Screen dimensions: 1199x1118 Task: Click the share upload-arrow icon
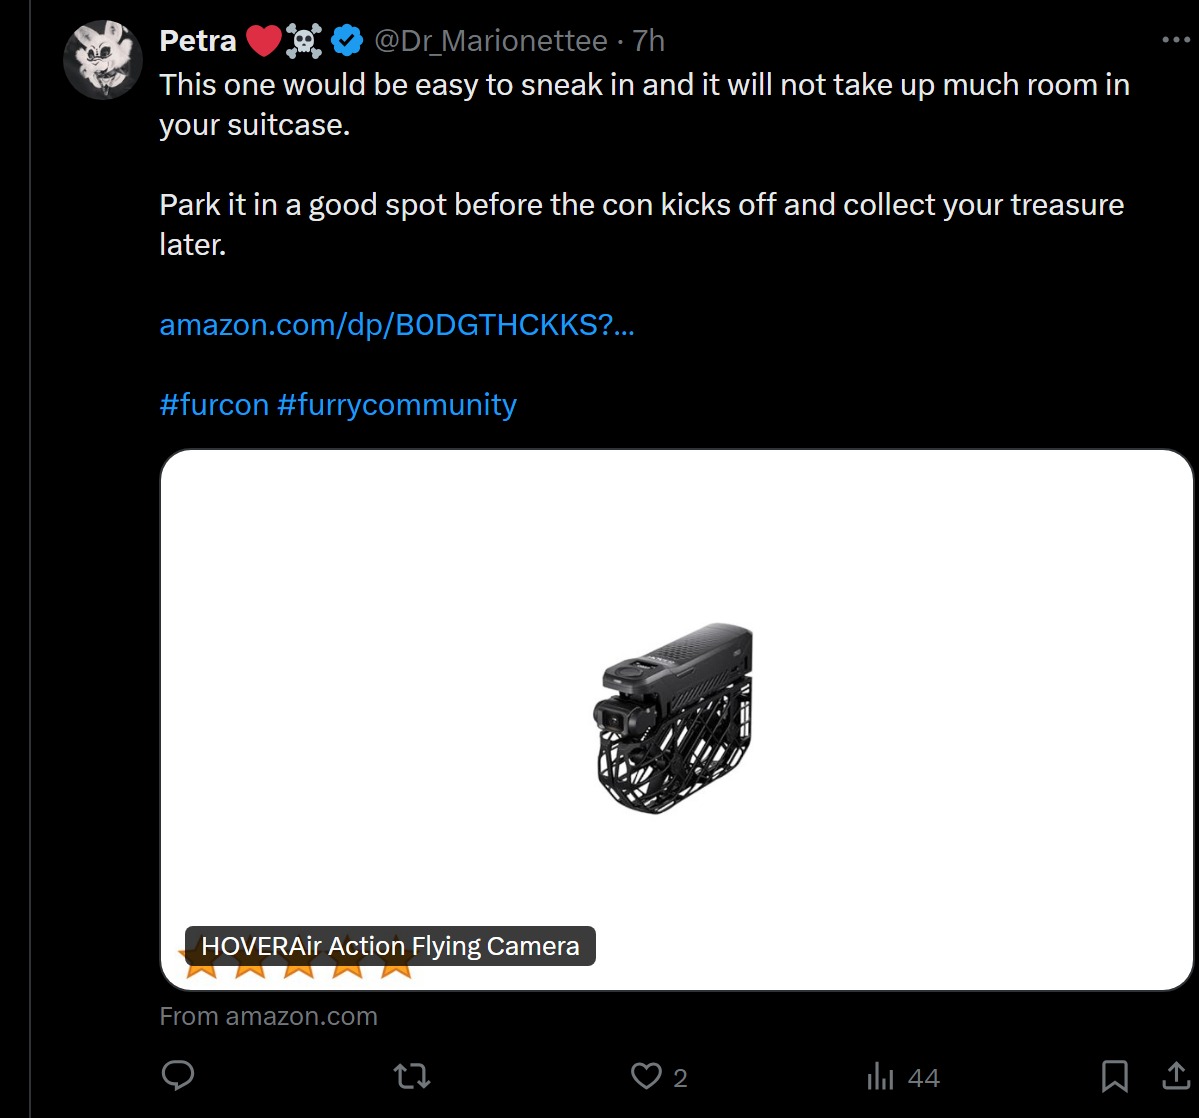1176,1075
